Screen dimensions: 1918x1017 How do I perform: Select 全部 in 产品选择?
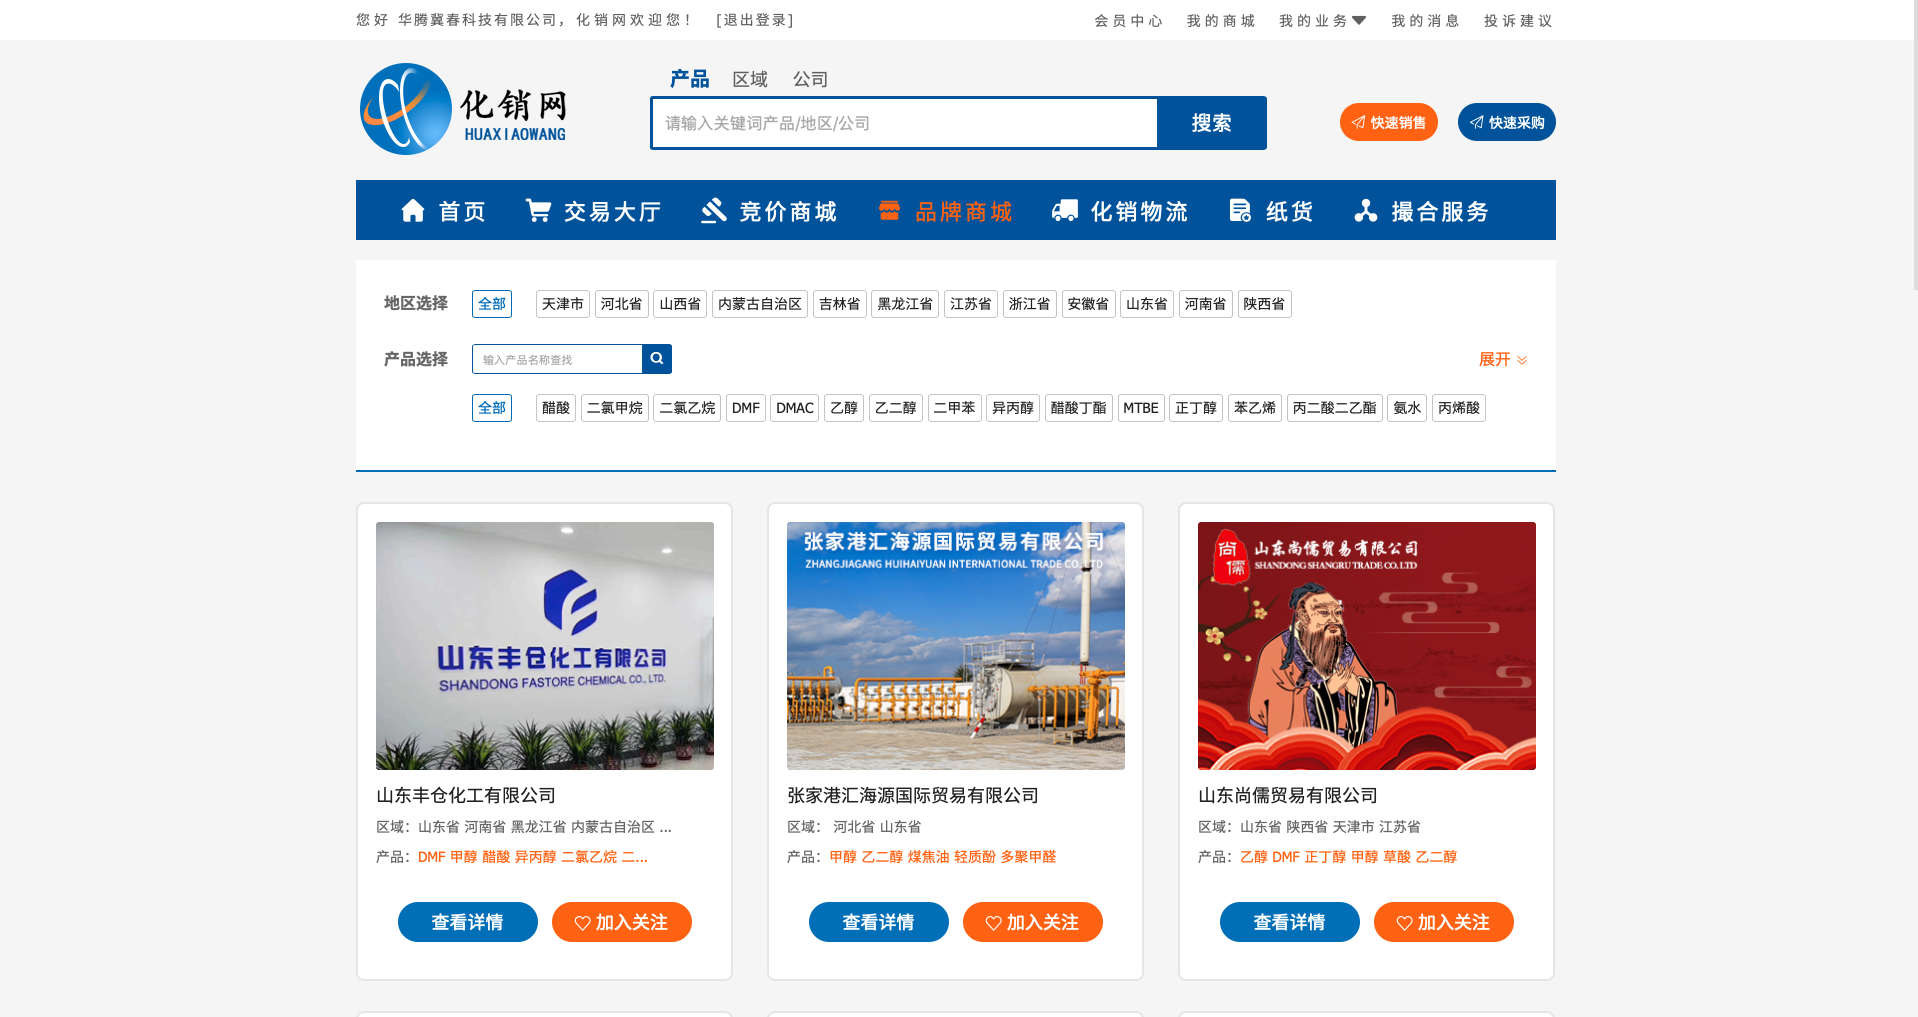point(492,408)
